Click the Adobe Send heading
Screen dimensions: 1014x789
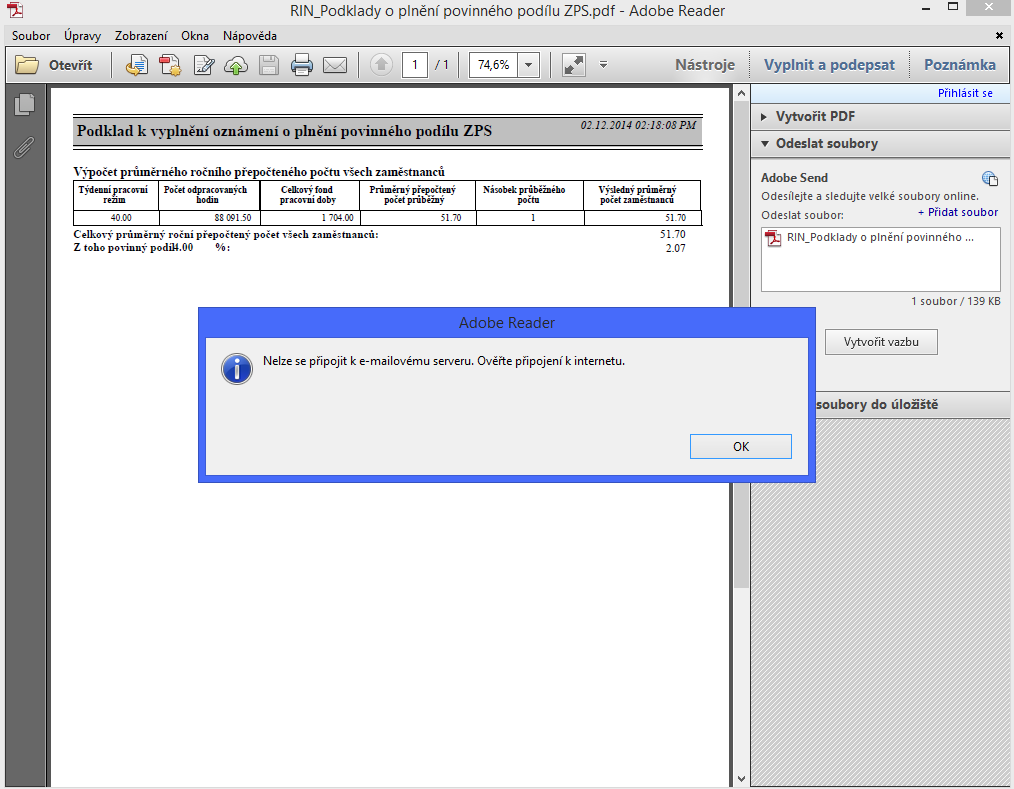point(794,178)
